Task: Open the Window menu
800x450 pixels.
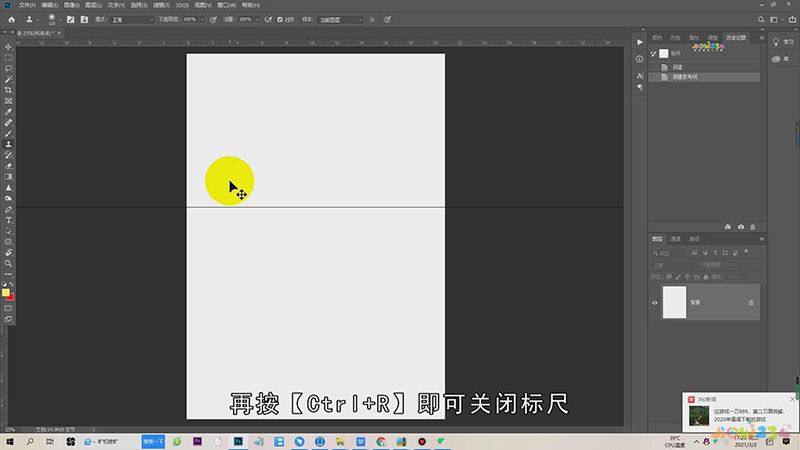Action: point(227,5)
